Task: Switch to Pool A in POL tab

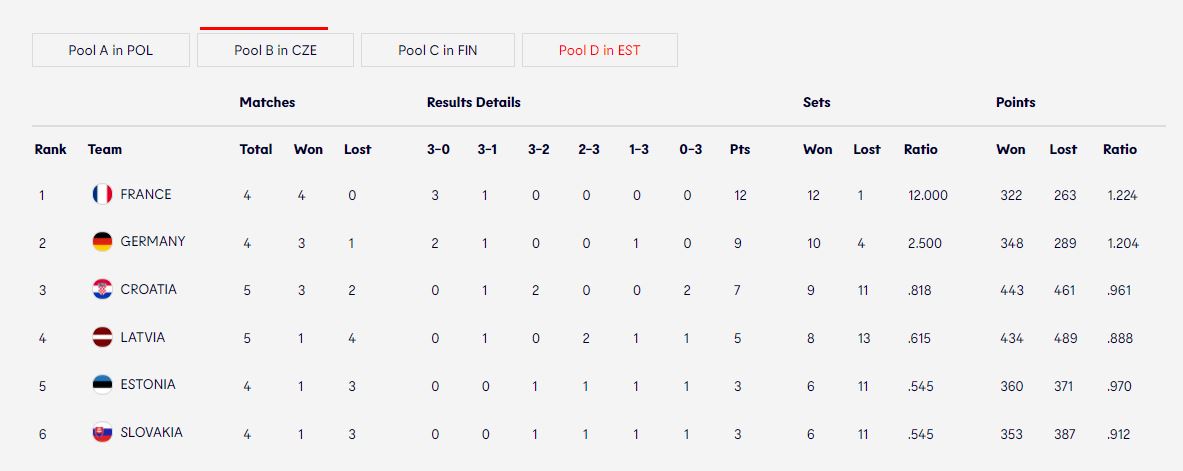Action: 111,51
